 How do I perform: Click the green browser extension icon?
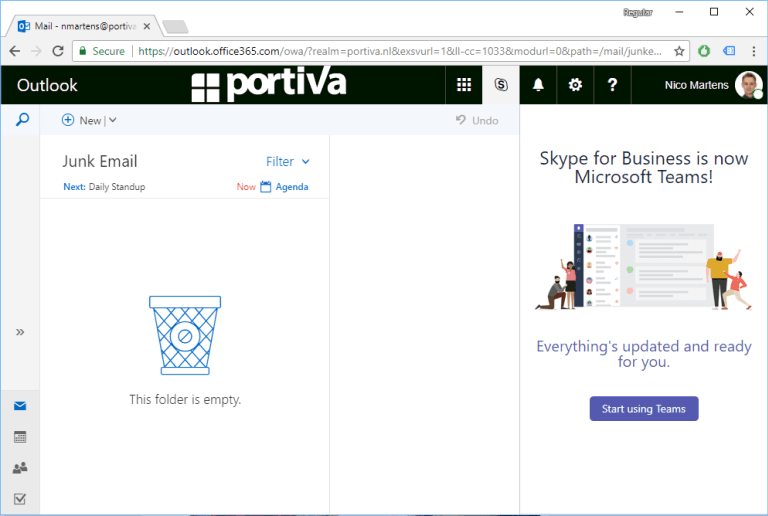pos(704,51)
